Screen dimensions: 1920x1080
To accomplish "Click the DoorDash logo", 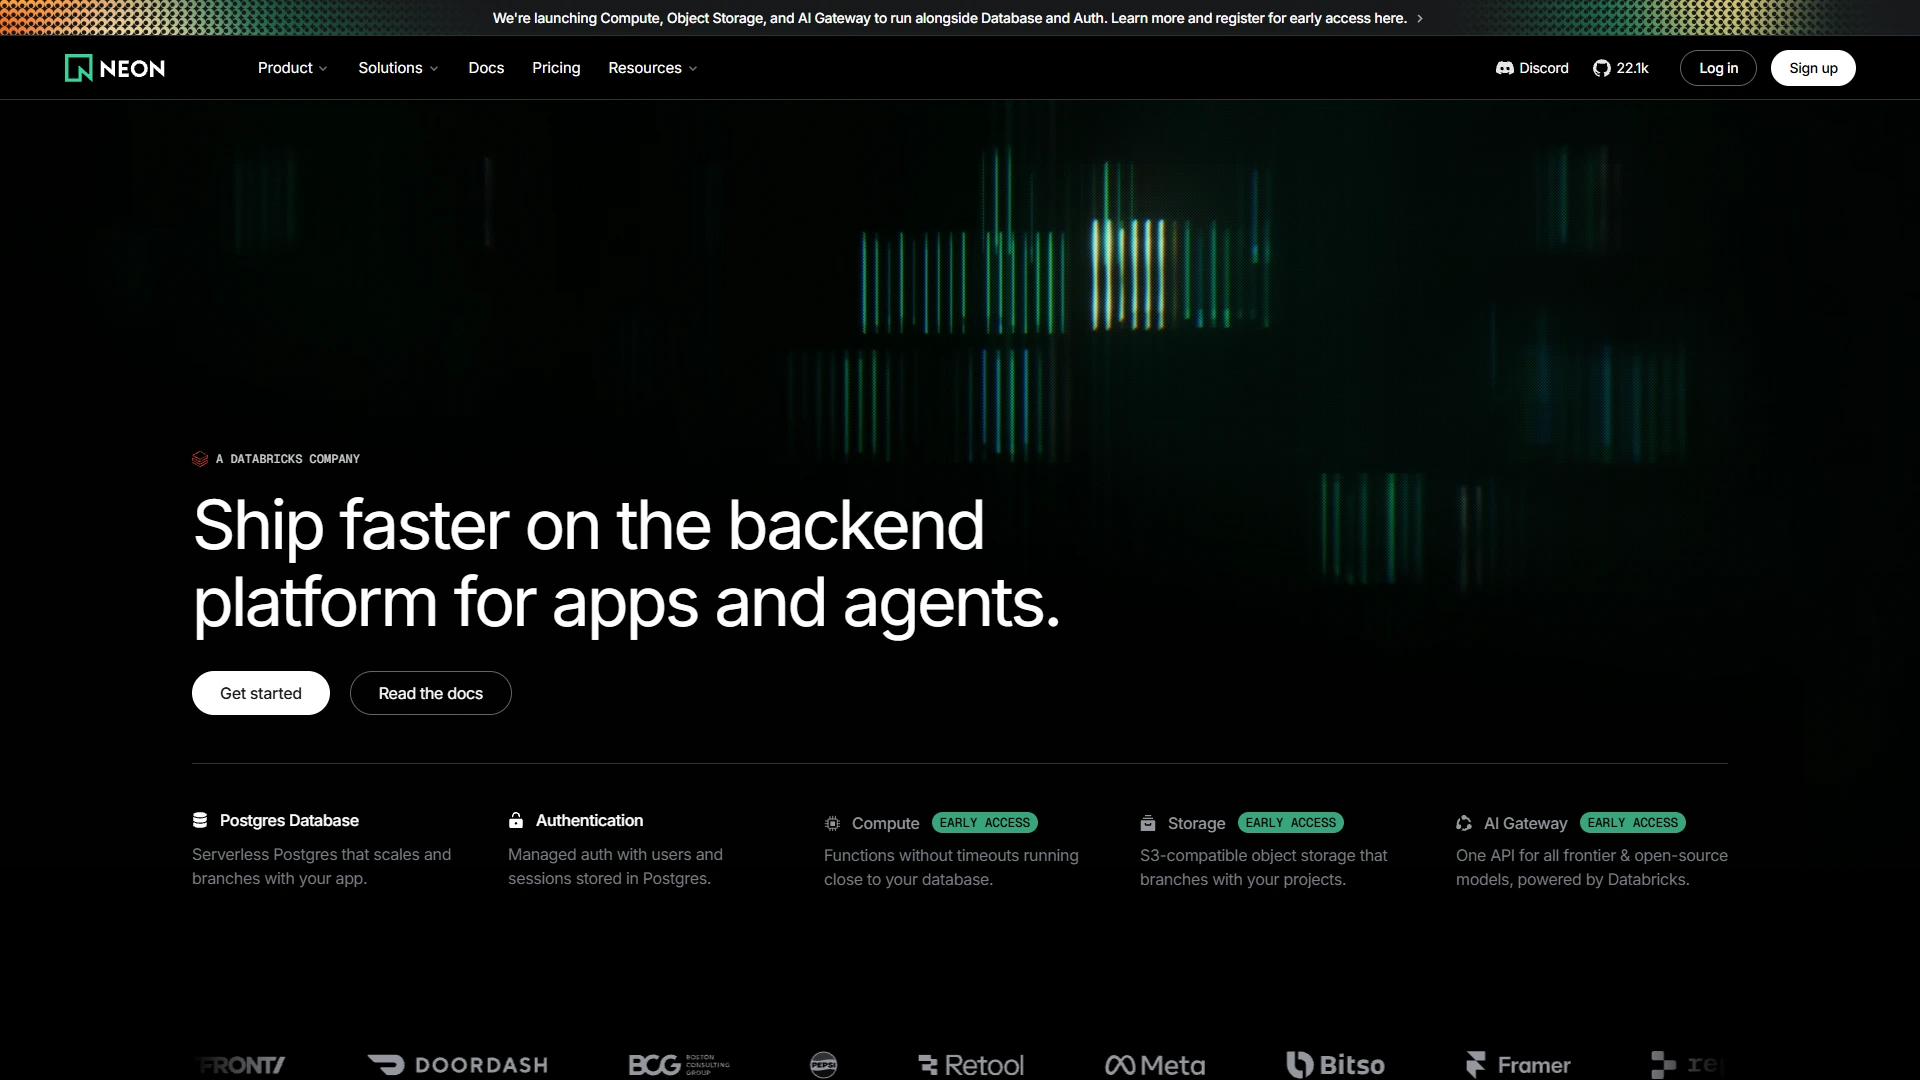I will click(458, 1065).
